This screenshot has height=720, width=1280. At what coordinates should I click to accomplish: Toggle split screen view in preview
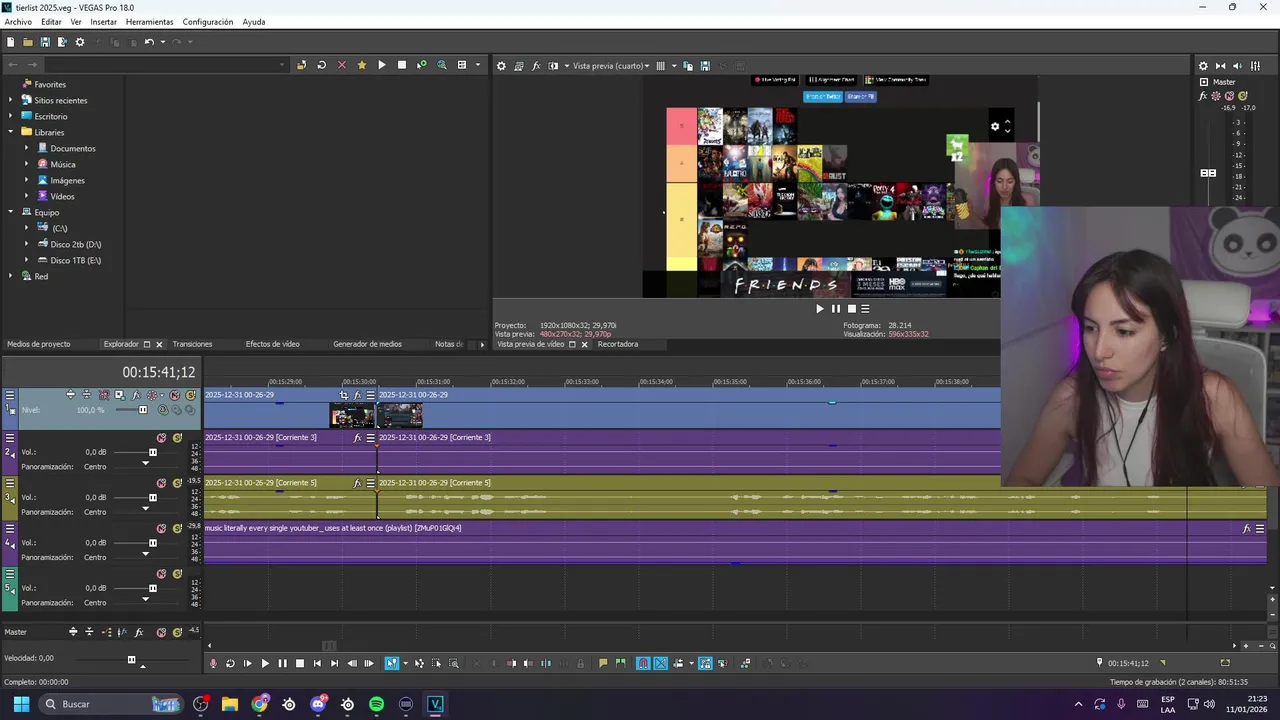click(x=553, y=66)
